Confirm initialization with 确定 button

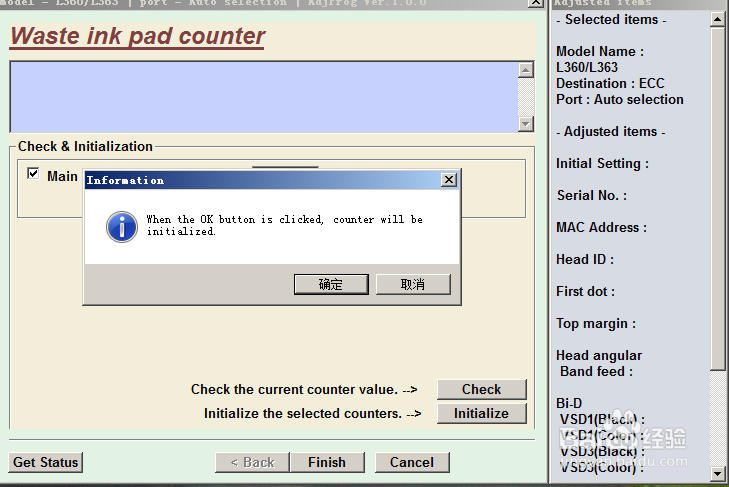[x=331, y=284]
